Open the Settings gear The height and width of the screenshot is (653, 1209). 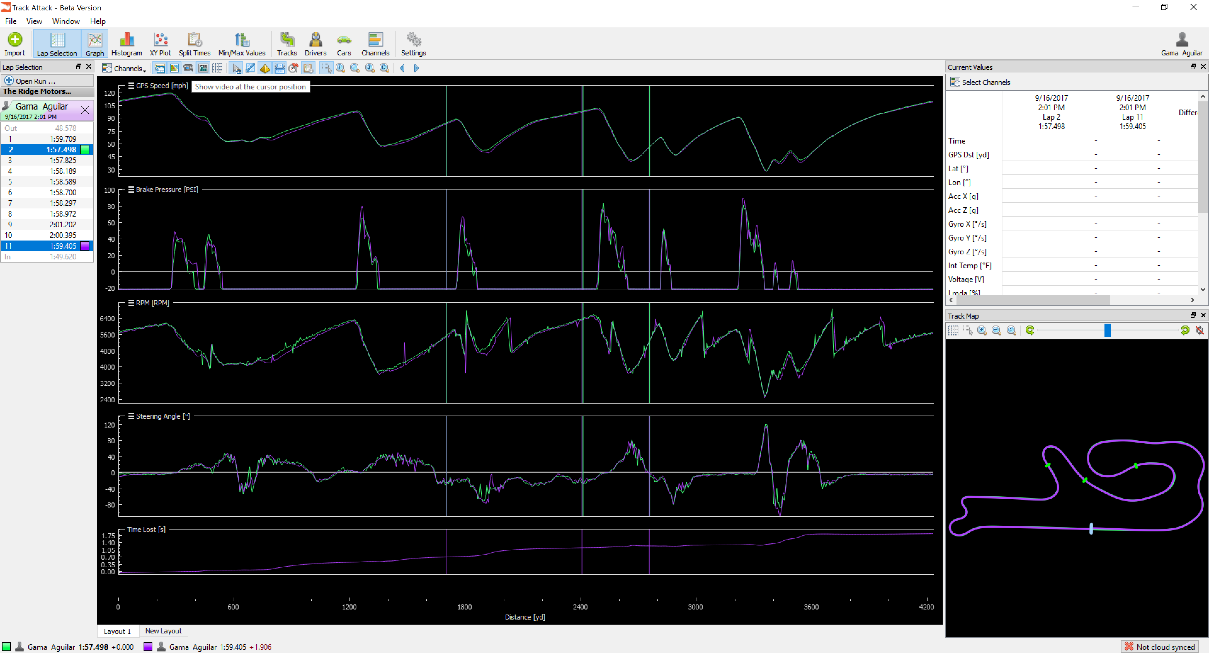point(413,42)
